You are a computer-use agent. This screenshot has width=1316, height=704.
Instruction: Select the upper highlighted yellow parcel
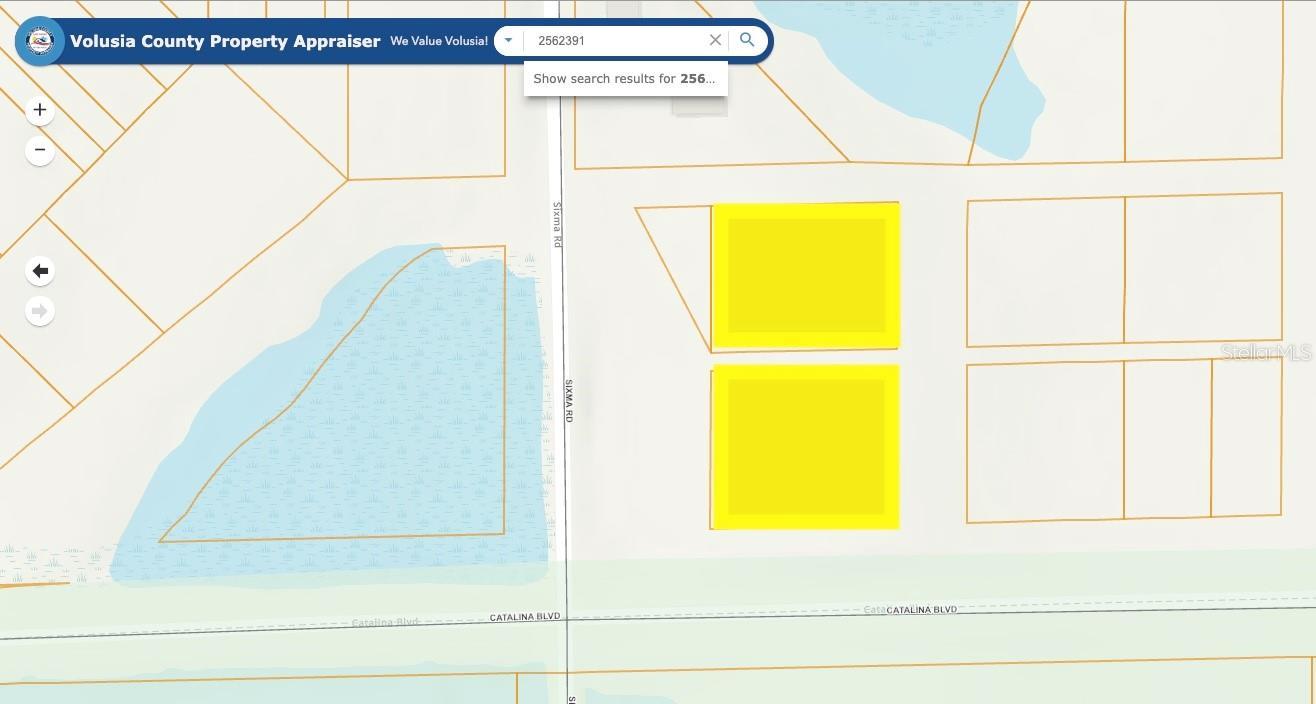pyautogui.click(x=806, y=275)
